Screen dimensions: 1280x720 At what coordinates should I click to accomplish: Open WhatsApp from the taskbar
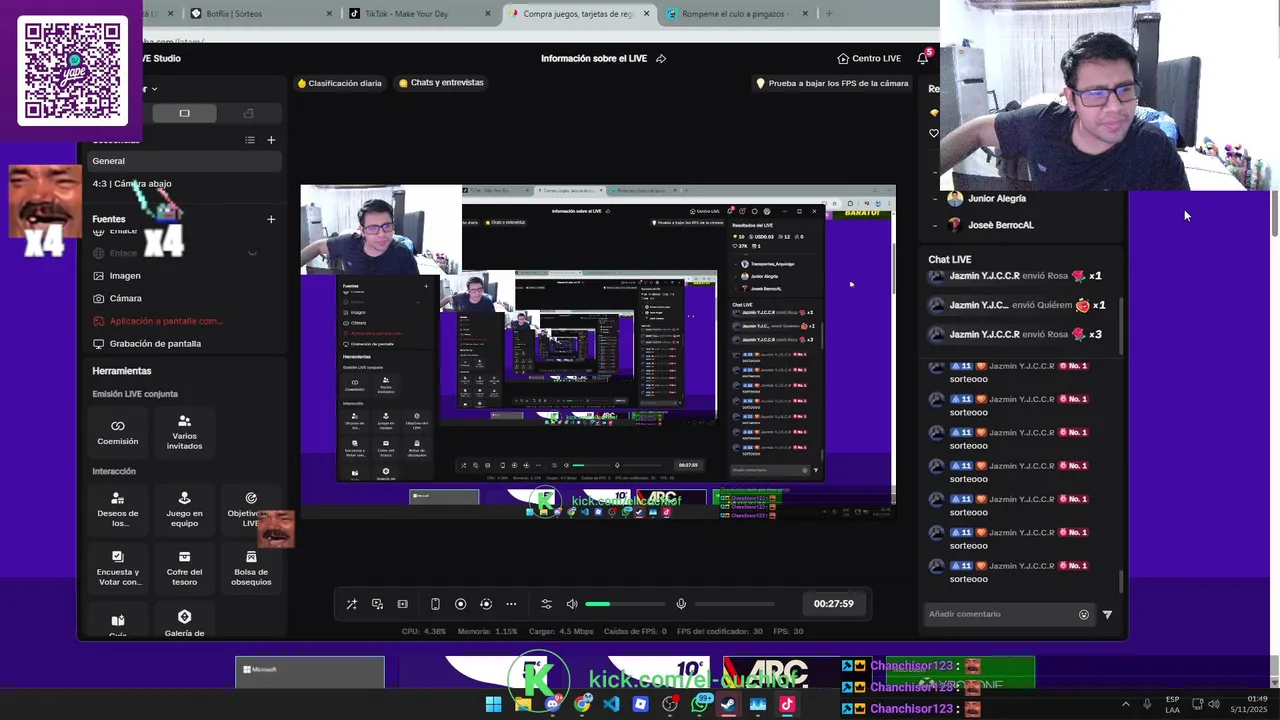(x=699, y=704)
